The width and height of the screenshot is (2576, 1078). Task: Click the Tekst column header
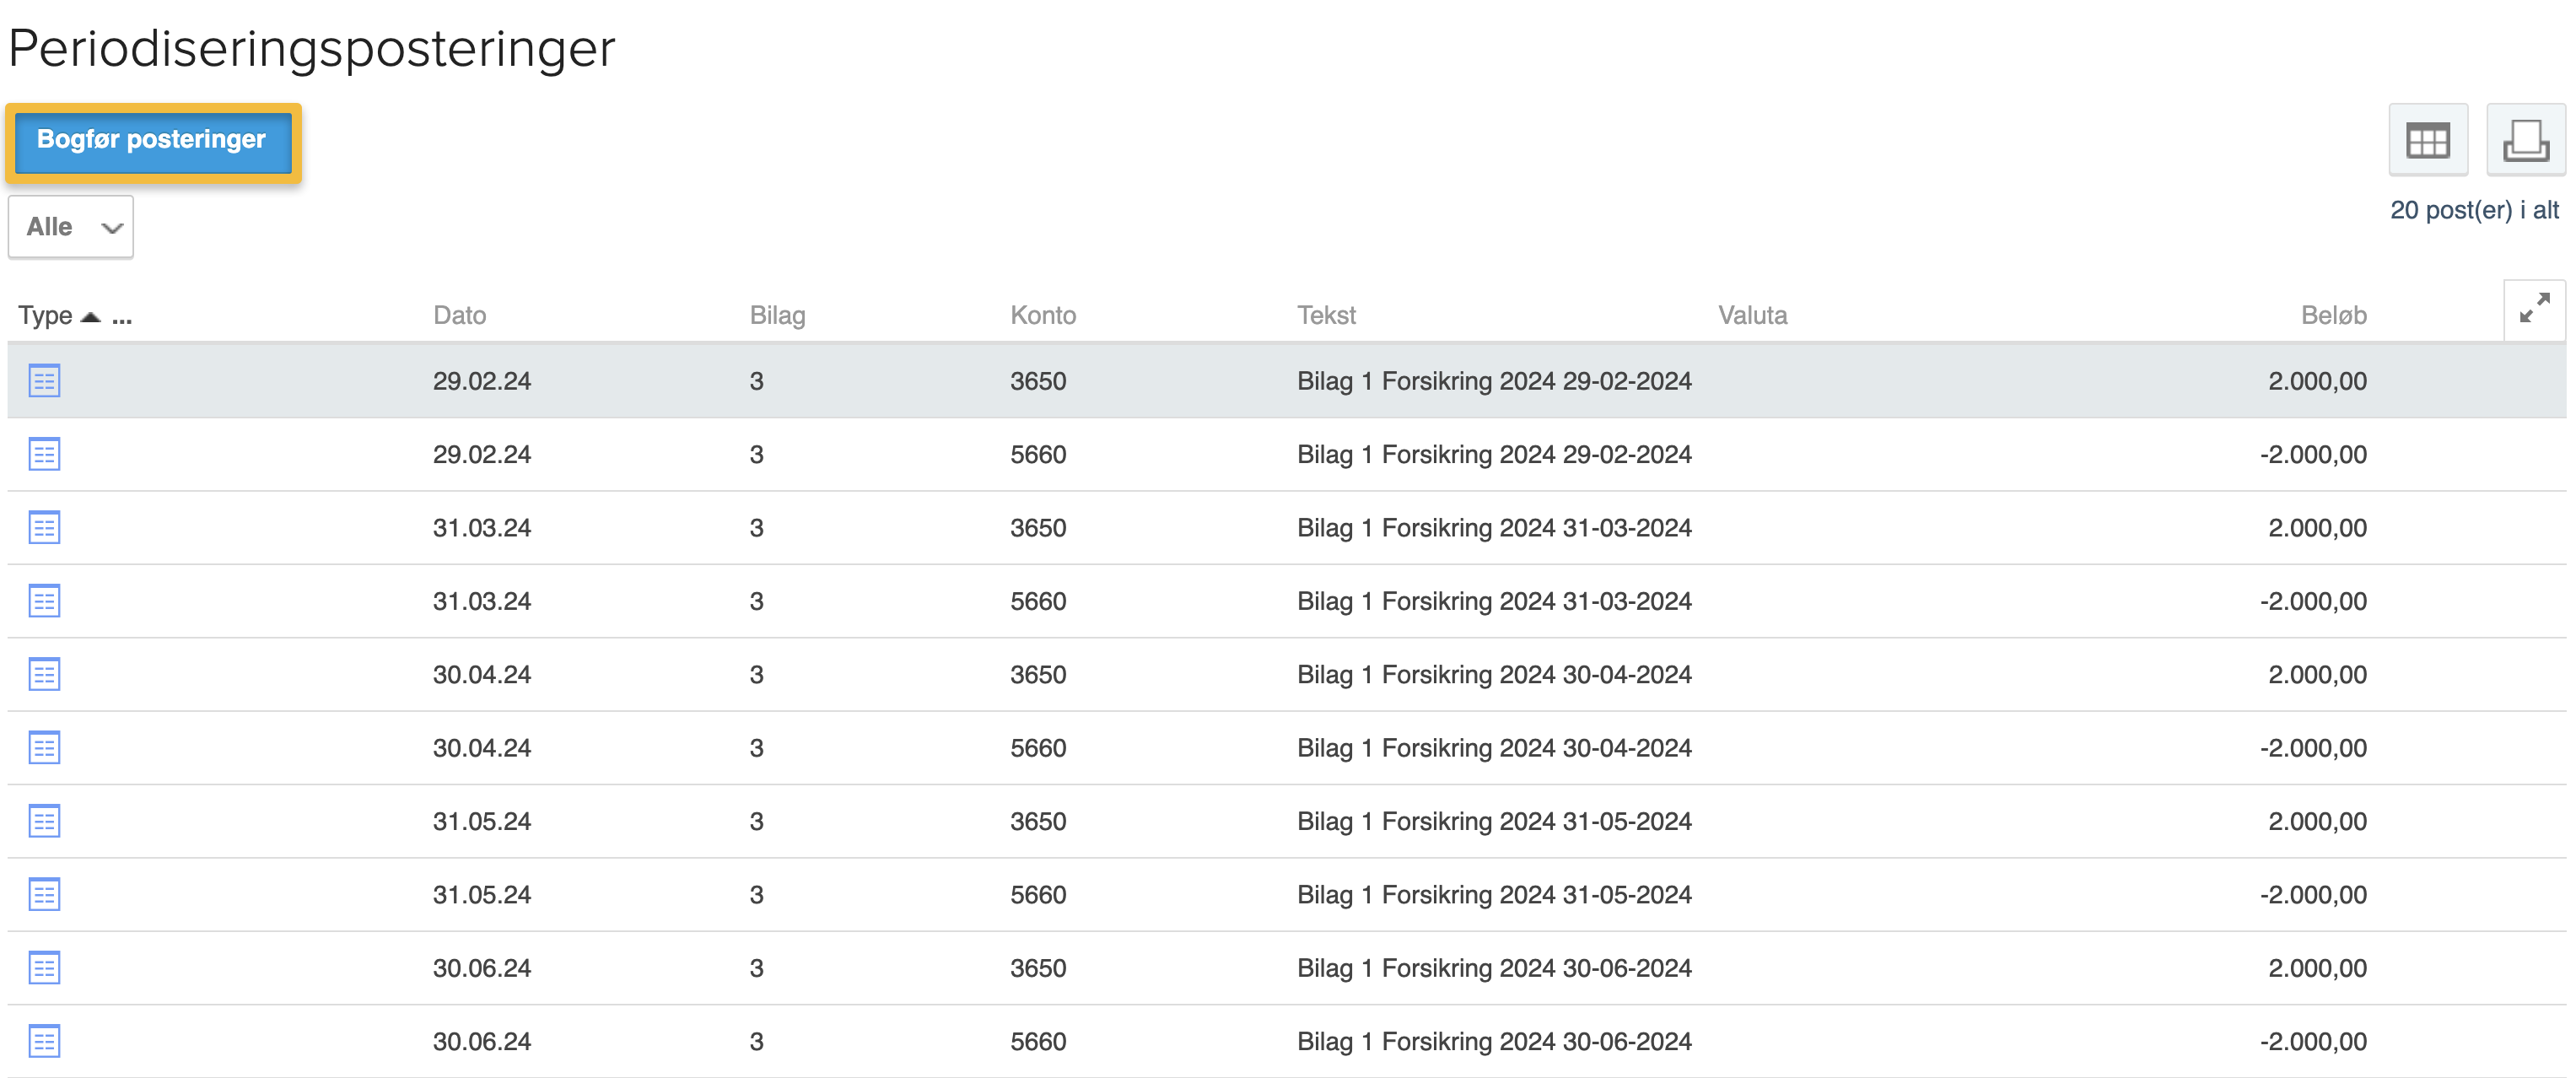[x=1326, y=316]
